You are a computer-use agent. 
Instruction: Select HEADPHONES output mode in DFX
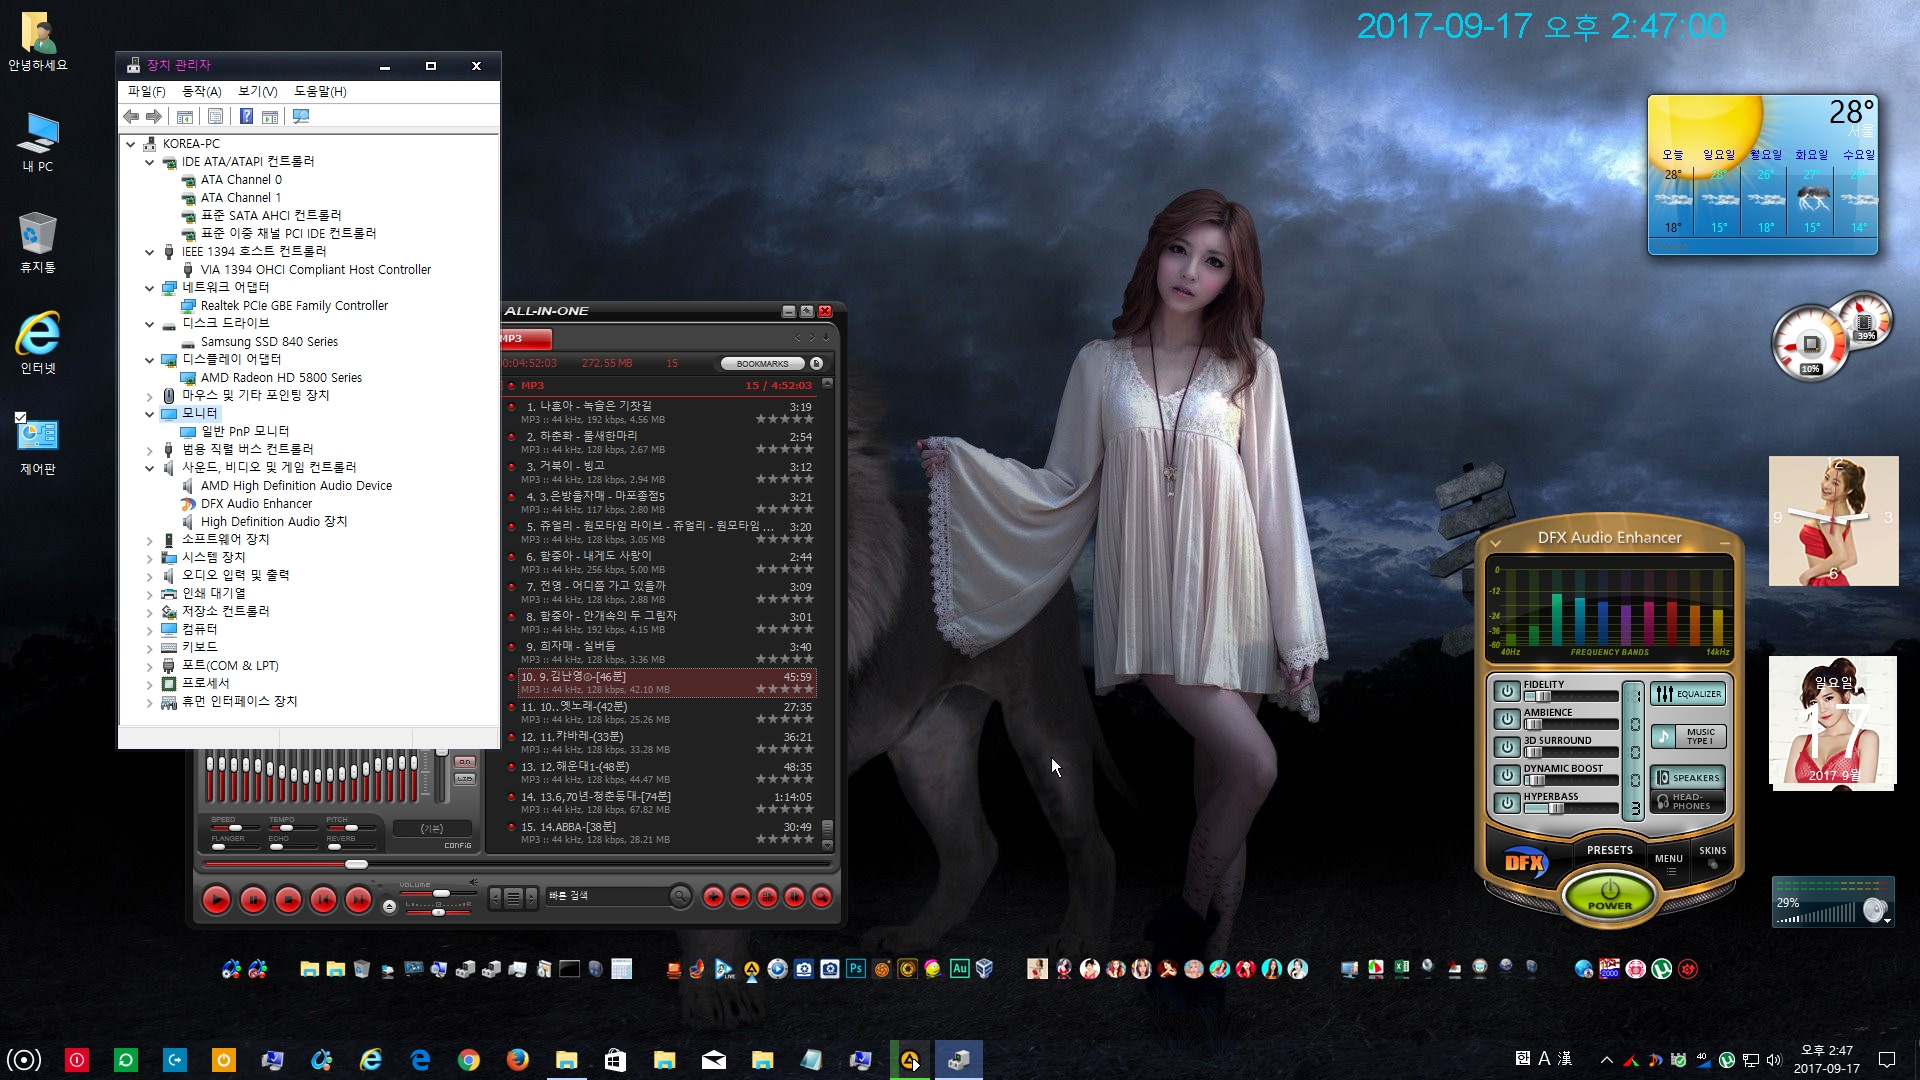[x=1688, y=802]
